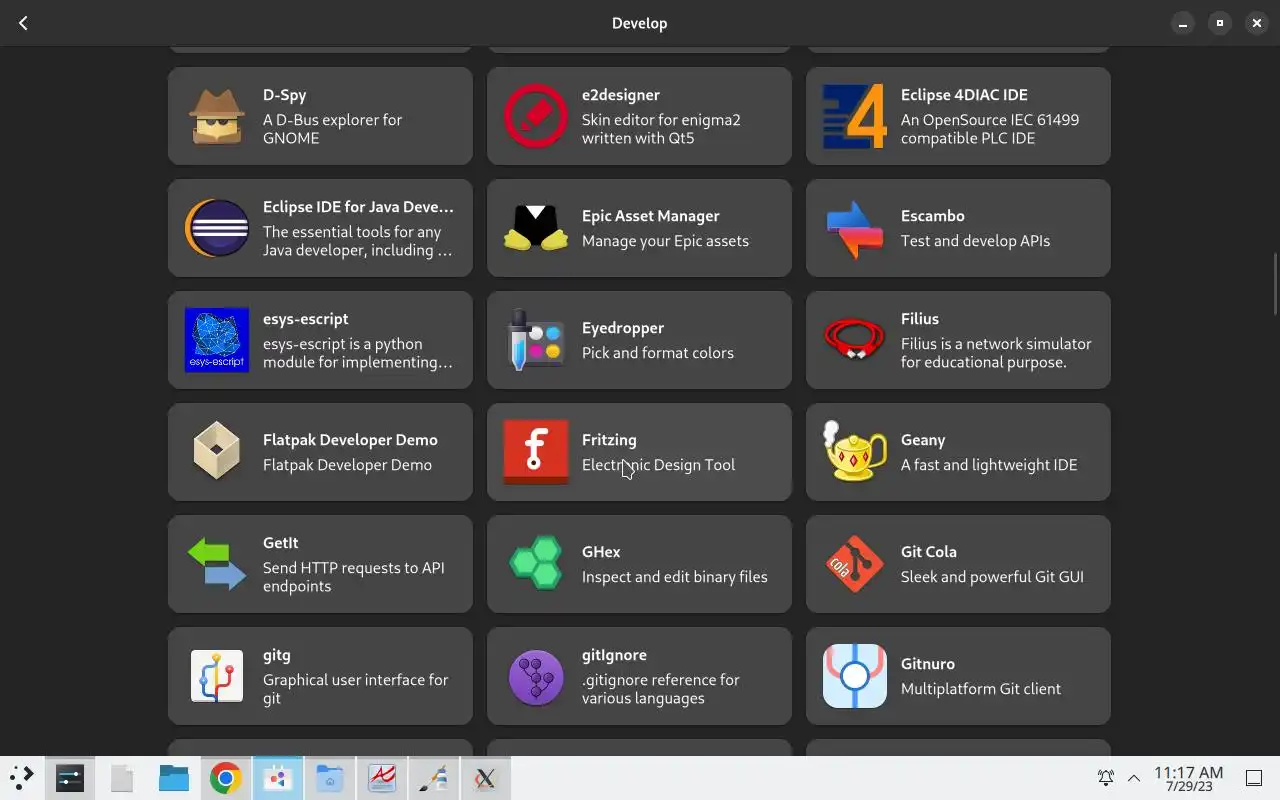Open the red chart app in taskbar

click(381, 778)
